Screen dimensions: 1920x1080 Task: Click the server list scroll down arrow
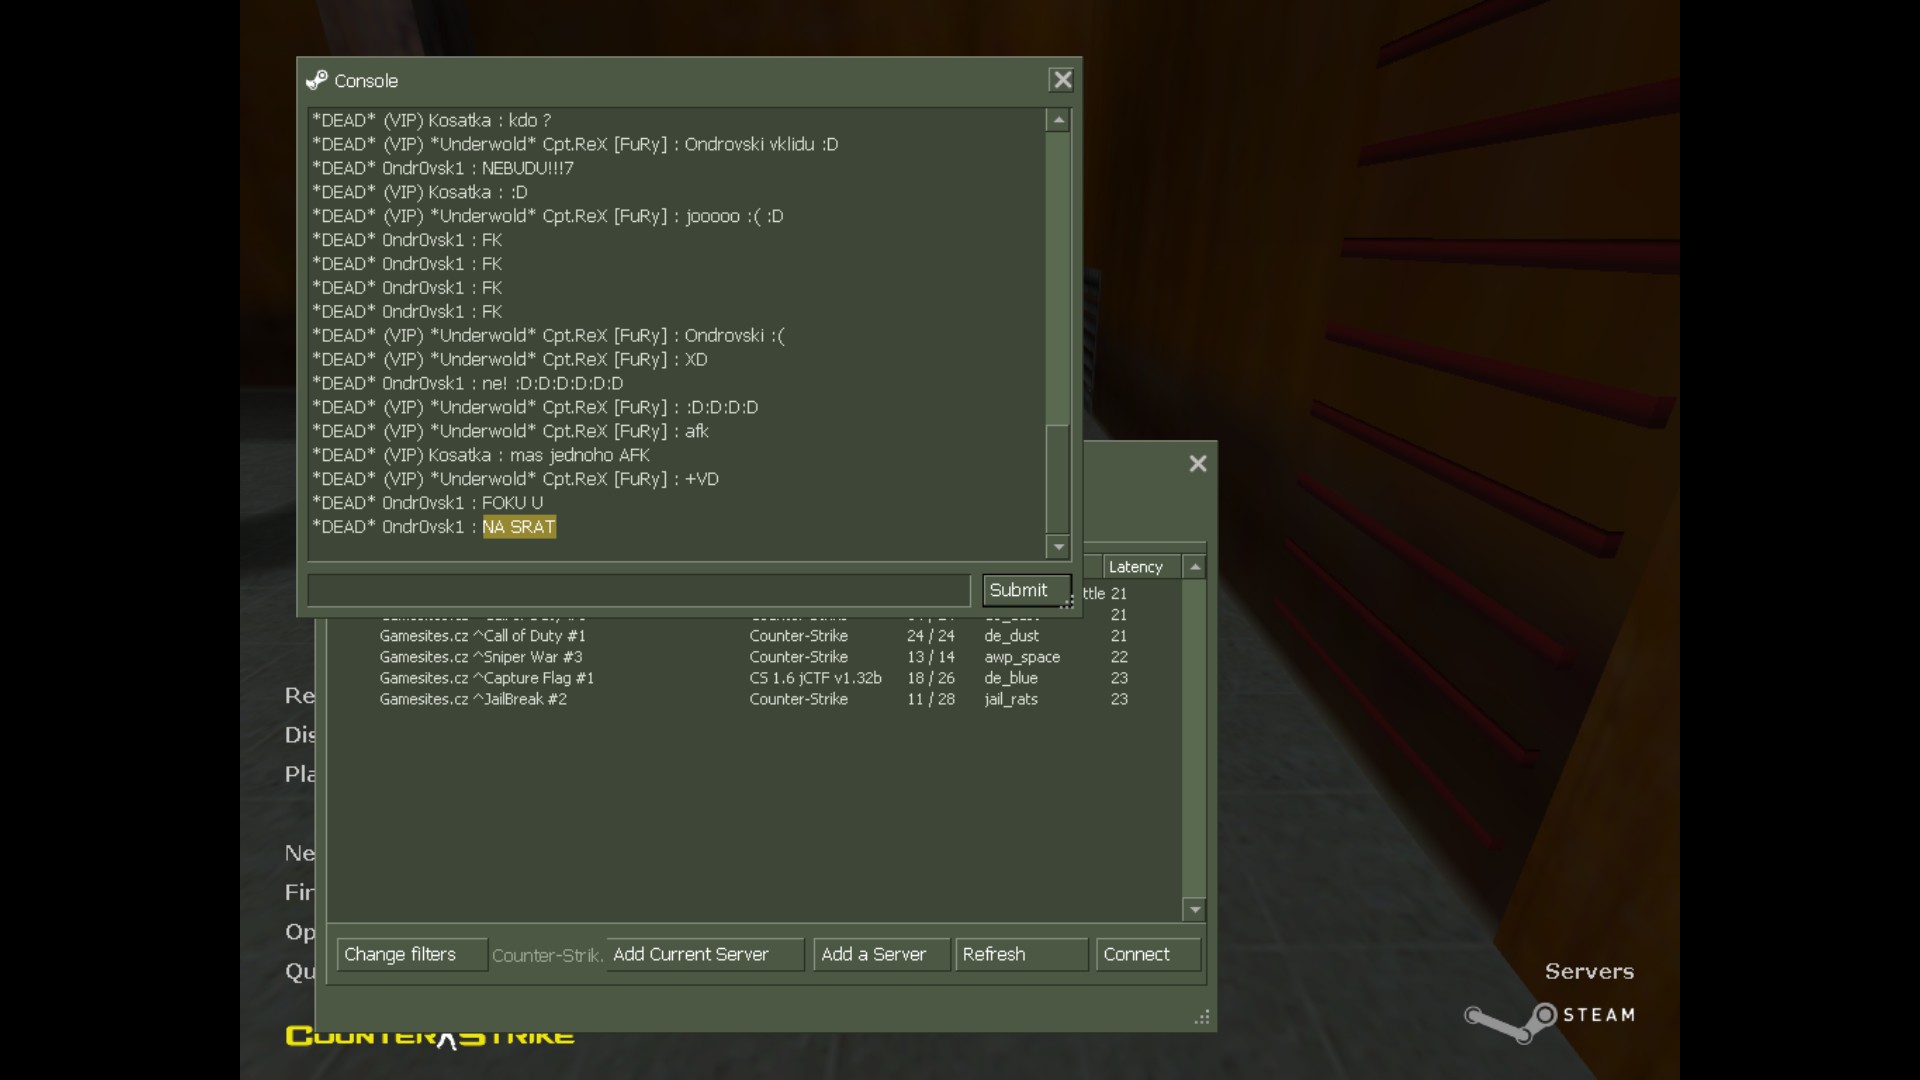tap(1194, 909)
